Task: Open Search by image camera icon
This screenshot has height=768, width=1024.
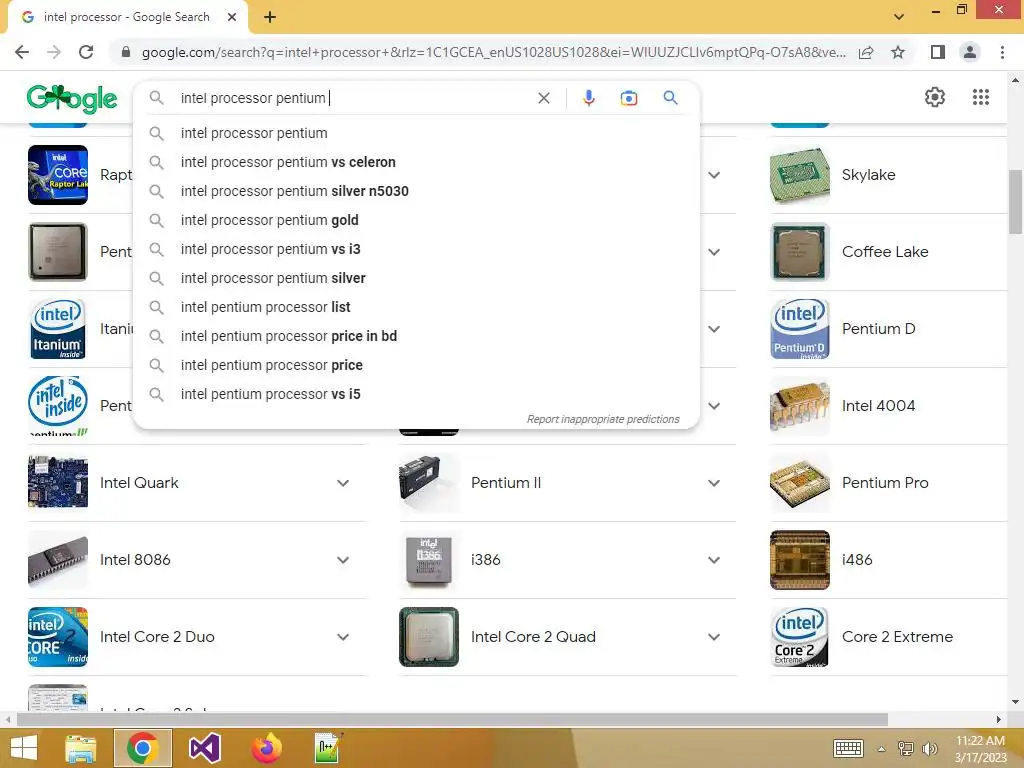Action: (x=628, y=98)
